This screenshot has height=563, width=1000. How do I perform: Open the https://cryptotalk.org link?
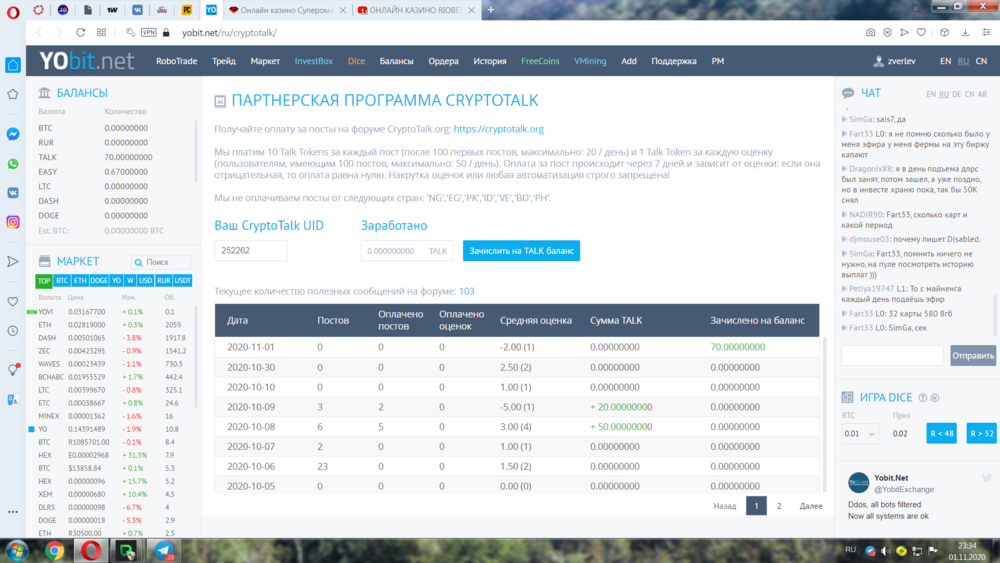click(x=499, y=129)
